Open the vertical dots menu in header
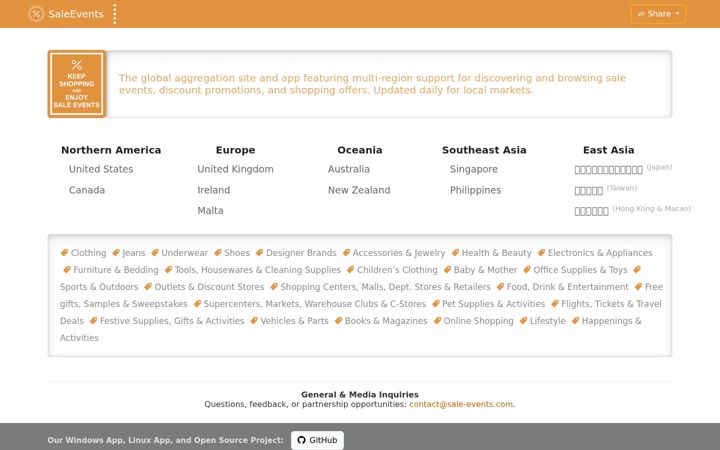 115,14
